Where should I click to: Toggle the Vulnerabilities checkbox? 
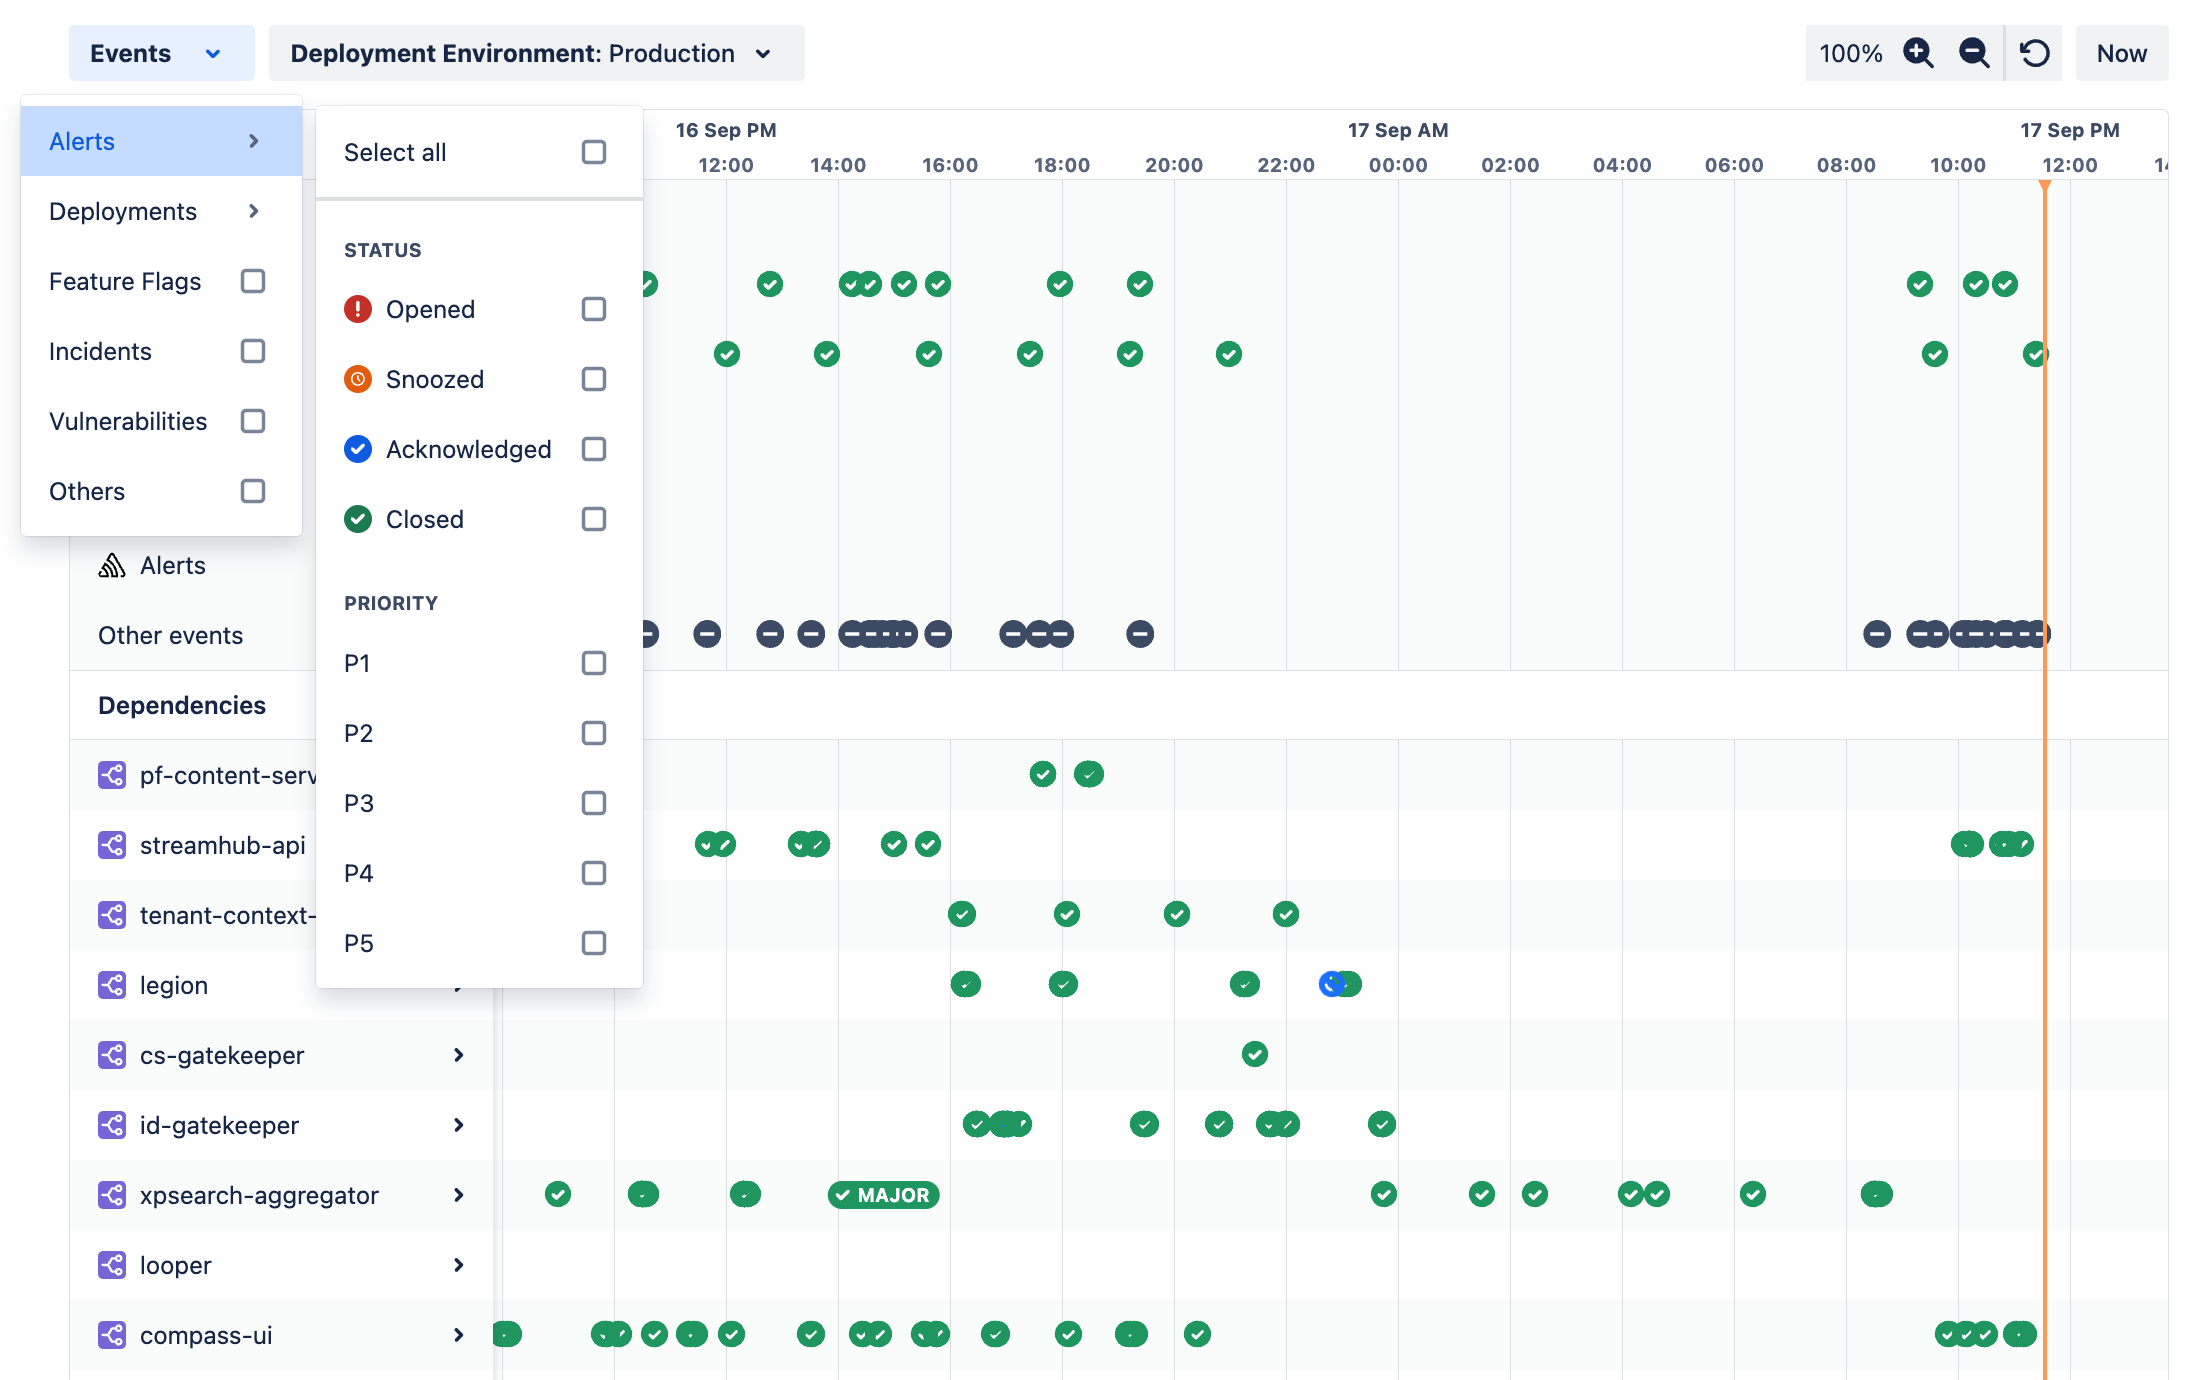(x=253, y=421)
